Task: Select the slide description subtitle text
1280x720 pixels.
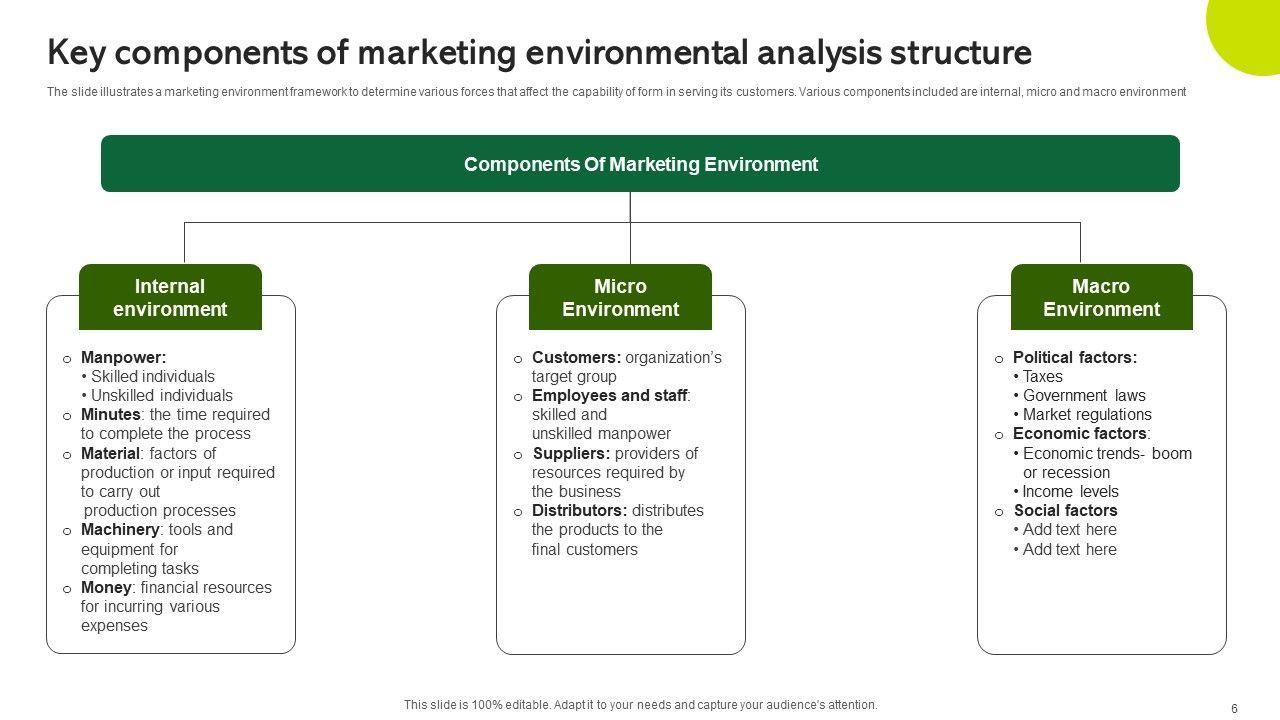Action: coord(616,92)
